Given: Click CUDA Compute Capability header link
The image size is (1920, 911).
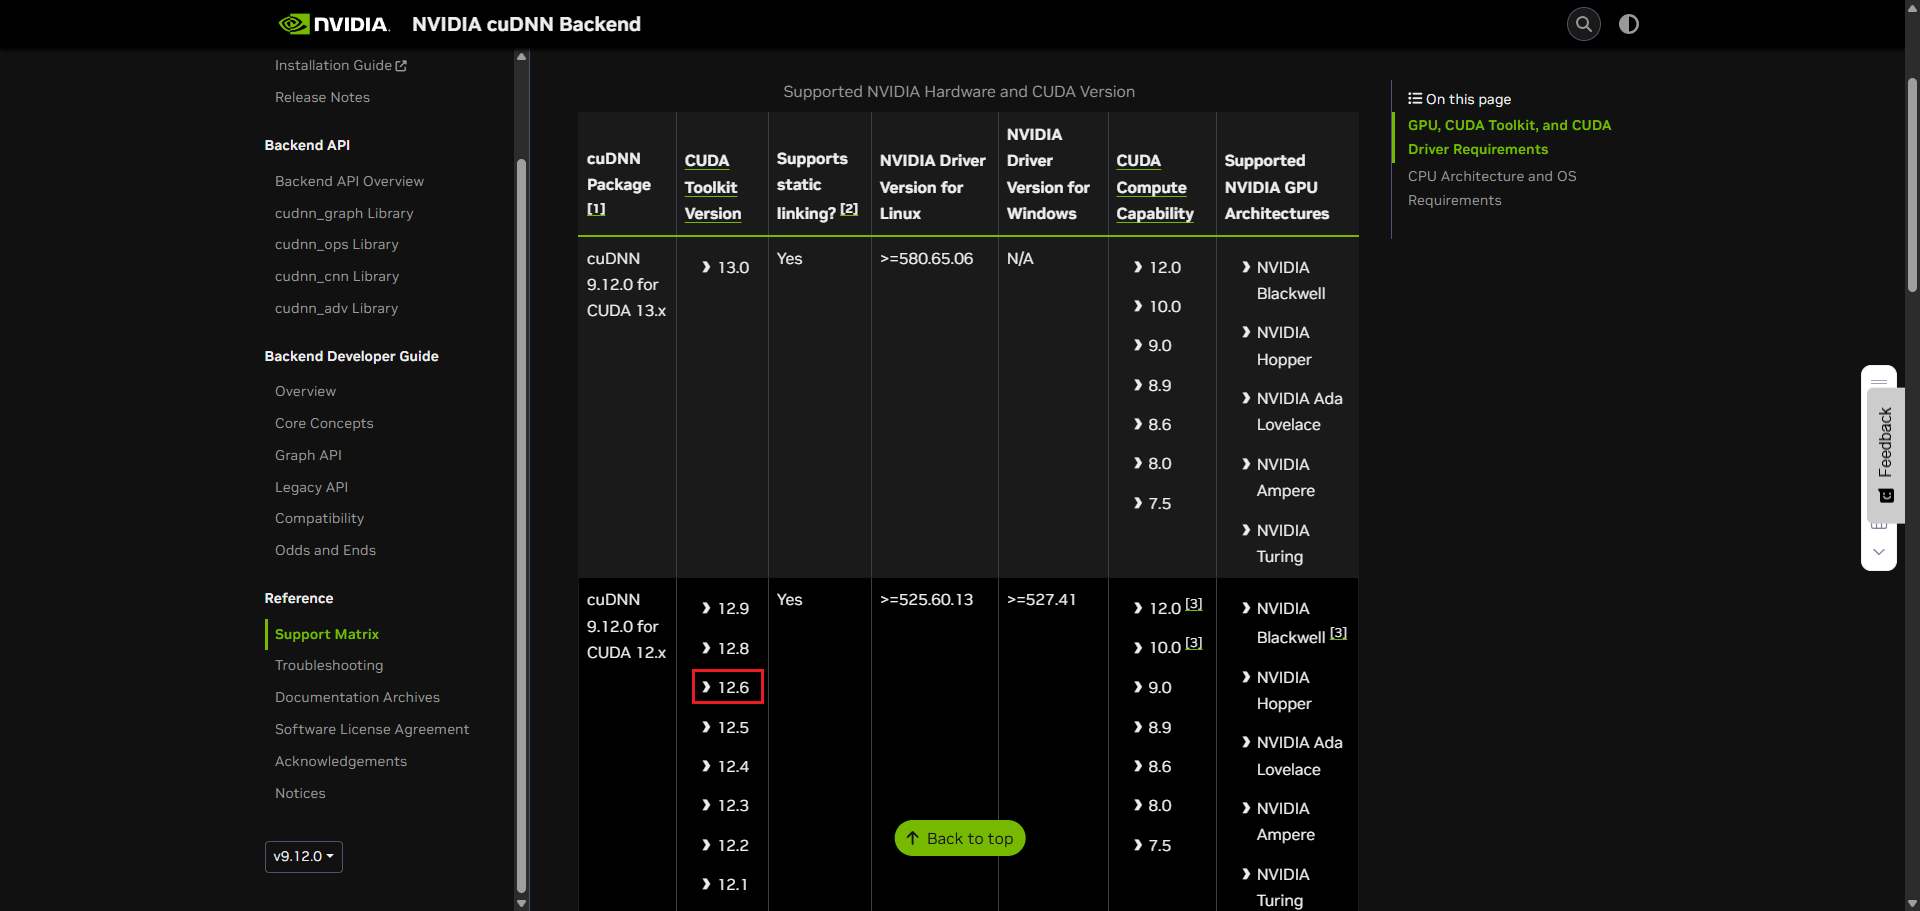Looking at the screenshot, I should [1155, 187].
